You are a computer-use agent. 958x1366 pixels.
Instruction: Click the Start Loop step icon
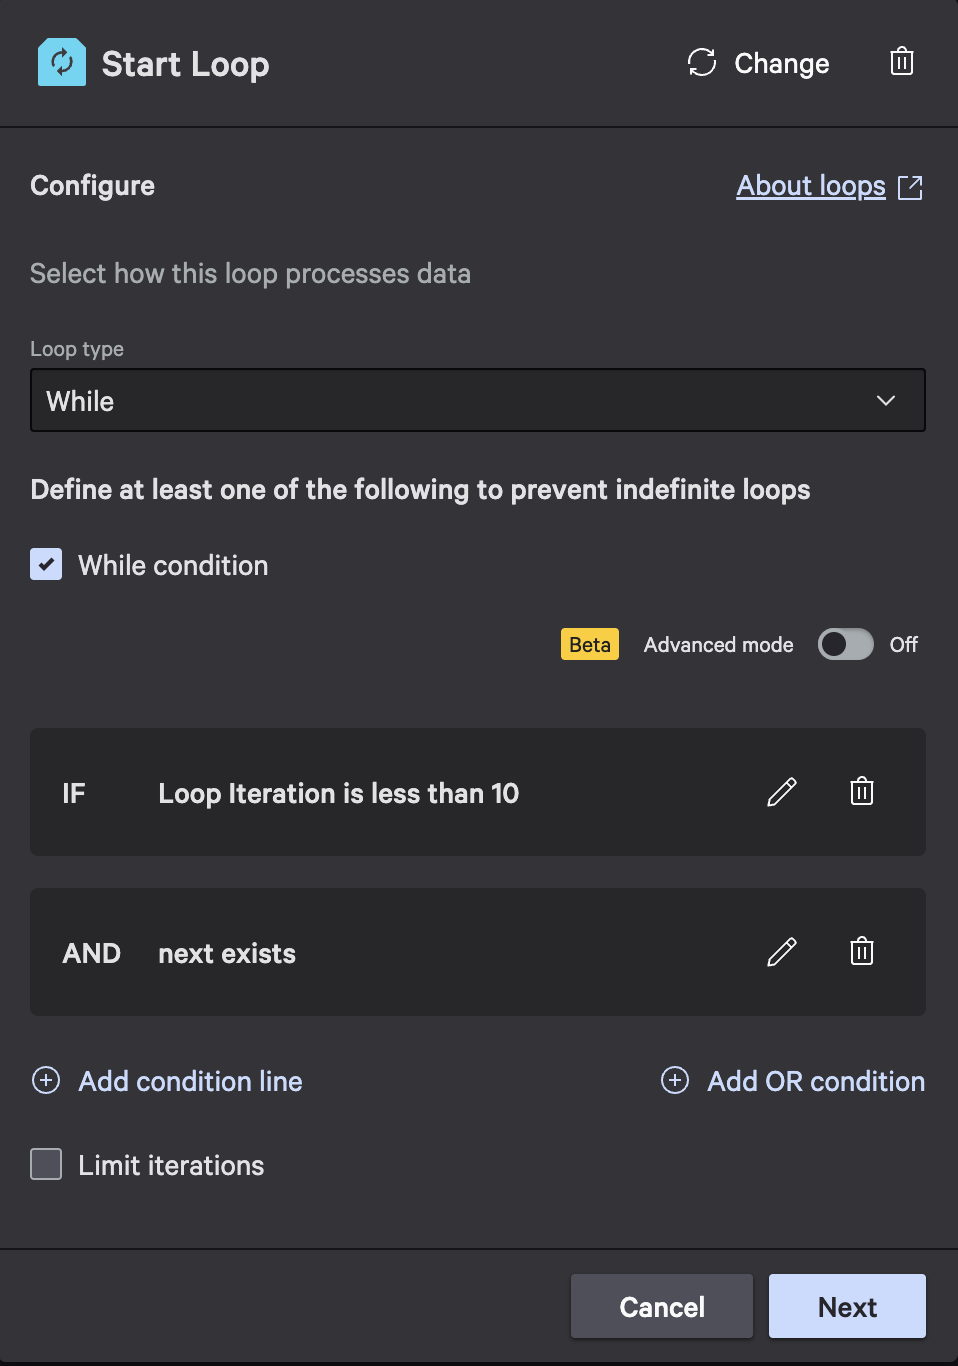[x=61, y=61]
